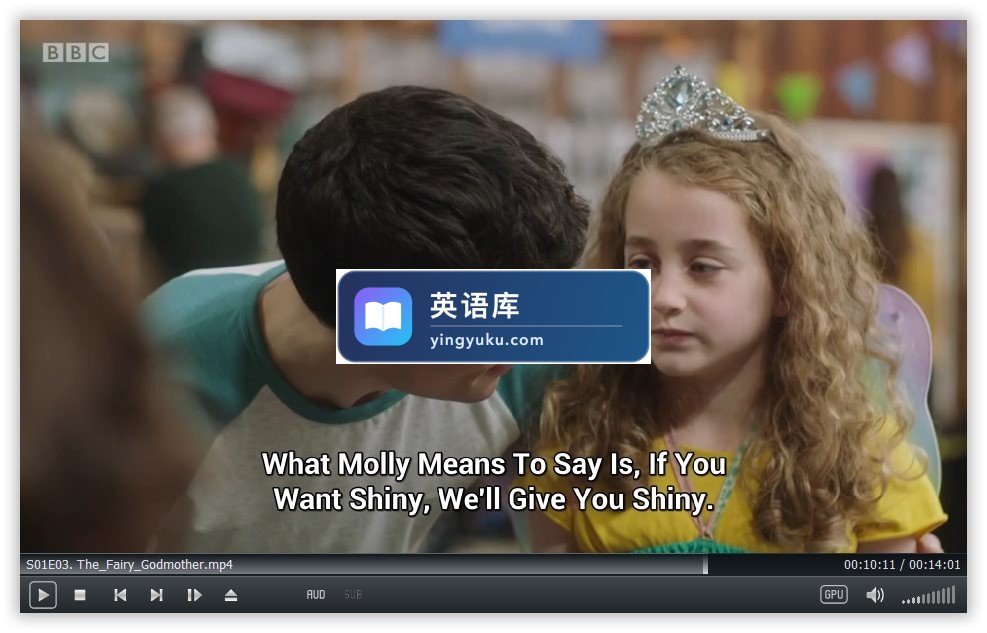Click the Play button
The height and width of the screenshot is (633, 987).
tap(43, 595)
